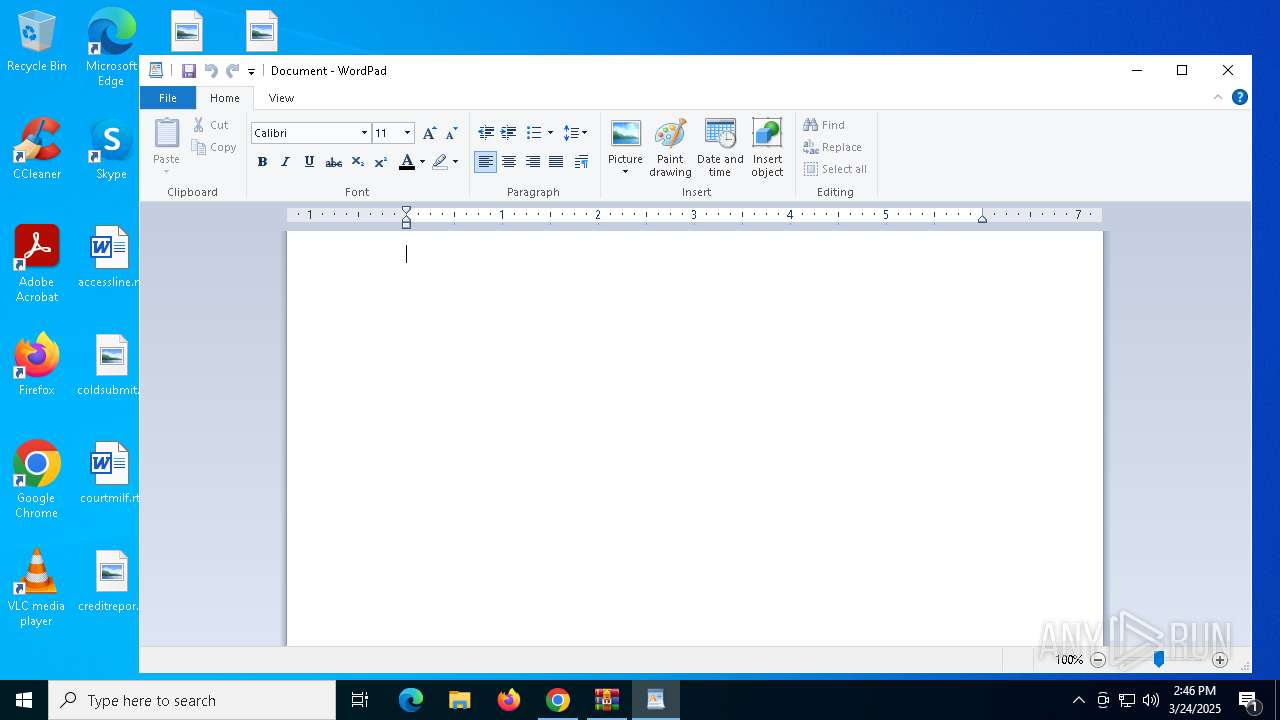This screenshot has height=720, width=1280.
Task: Open the Customize Quick Access Toolbar arrow
Action: [251, 71]
